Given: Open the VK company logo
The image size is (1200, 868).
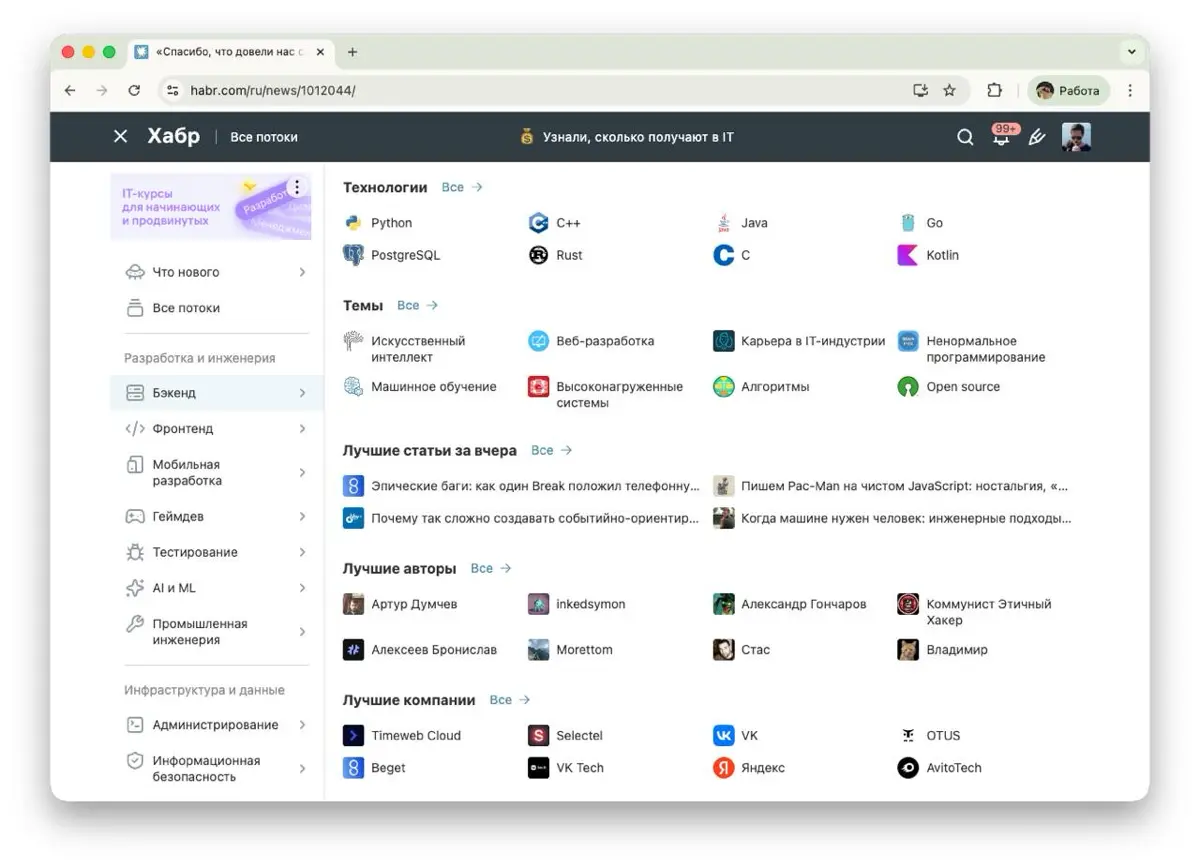Looking at the screenshot, I should pyautogui.click(x=723, y=736).
